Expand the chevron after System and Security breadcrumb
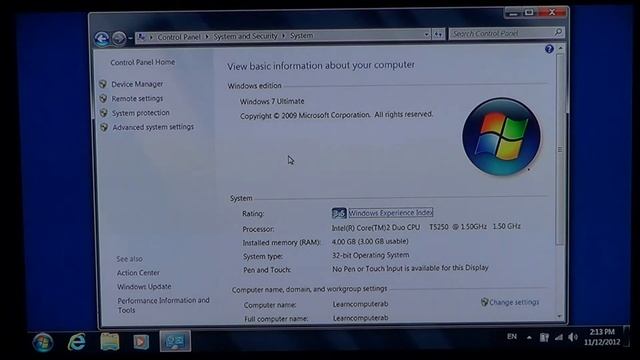 coord(283,36)
